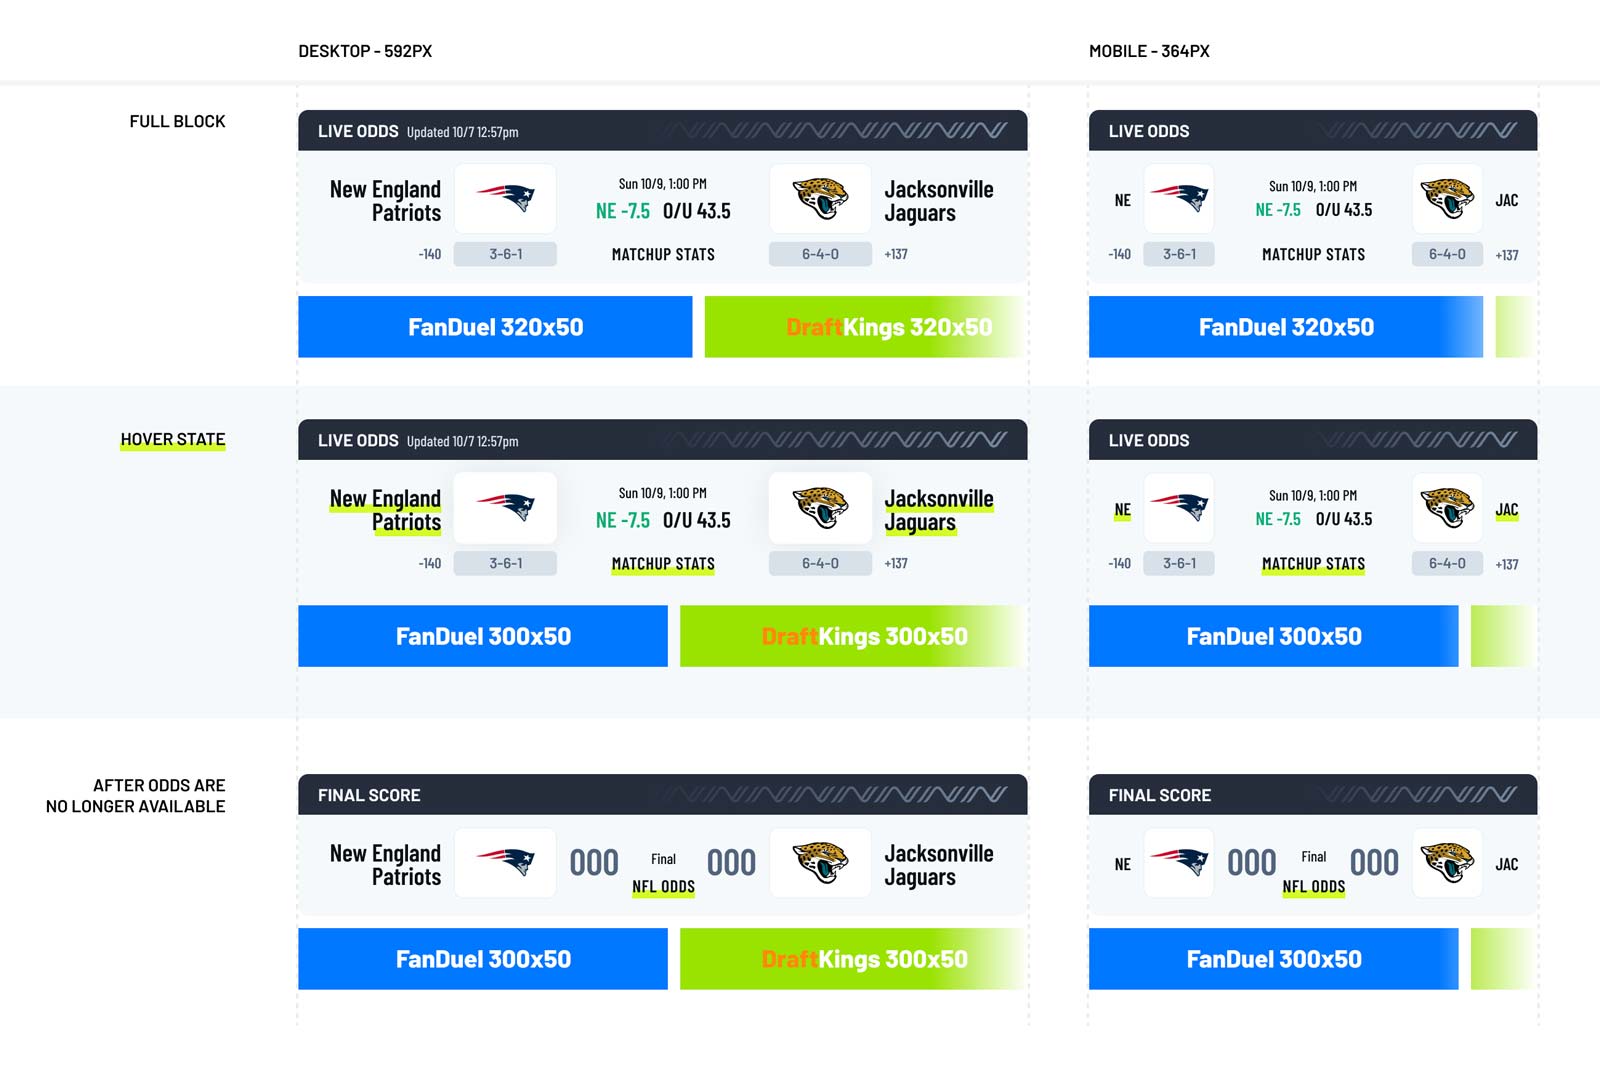
Task: Open the Jaguars logo in the mobile Final Score block
Action: tap(1447, 862)
